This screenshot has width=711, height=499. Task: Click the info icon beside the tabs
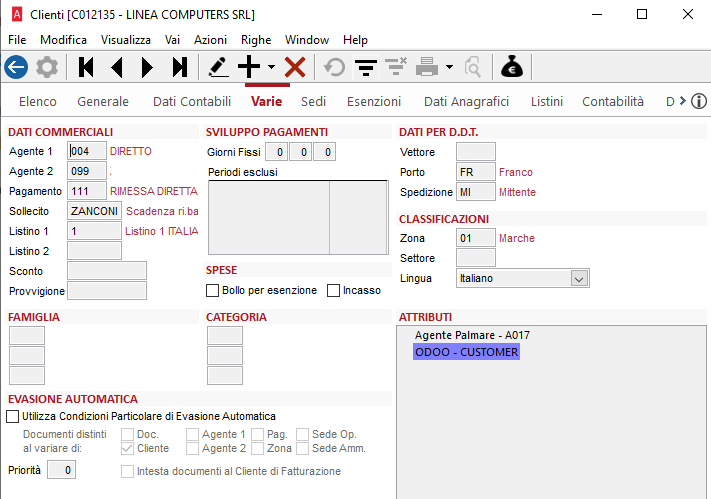tap(699, 101)
